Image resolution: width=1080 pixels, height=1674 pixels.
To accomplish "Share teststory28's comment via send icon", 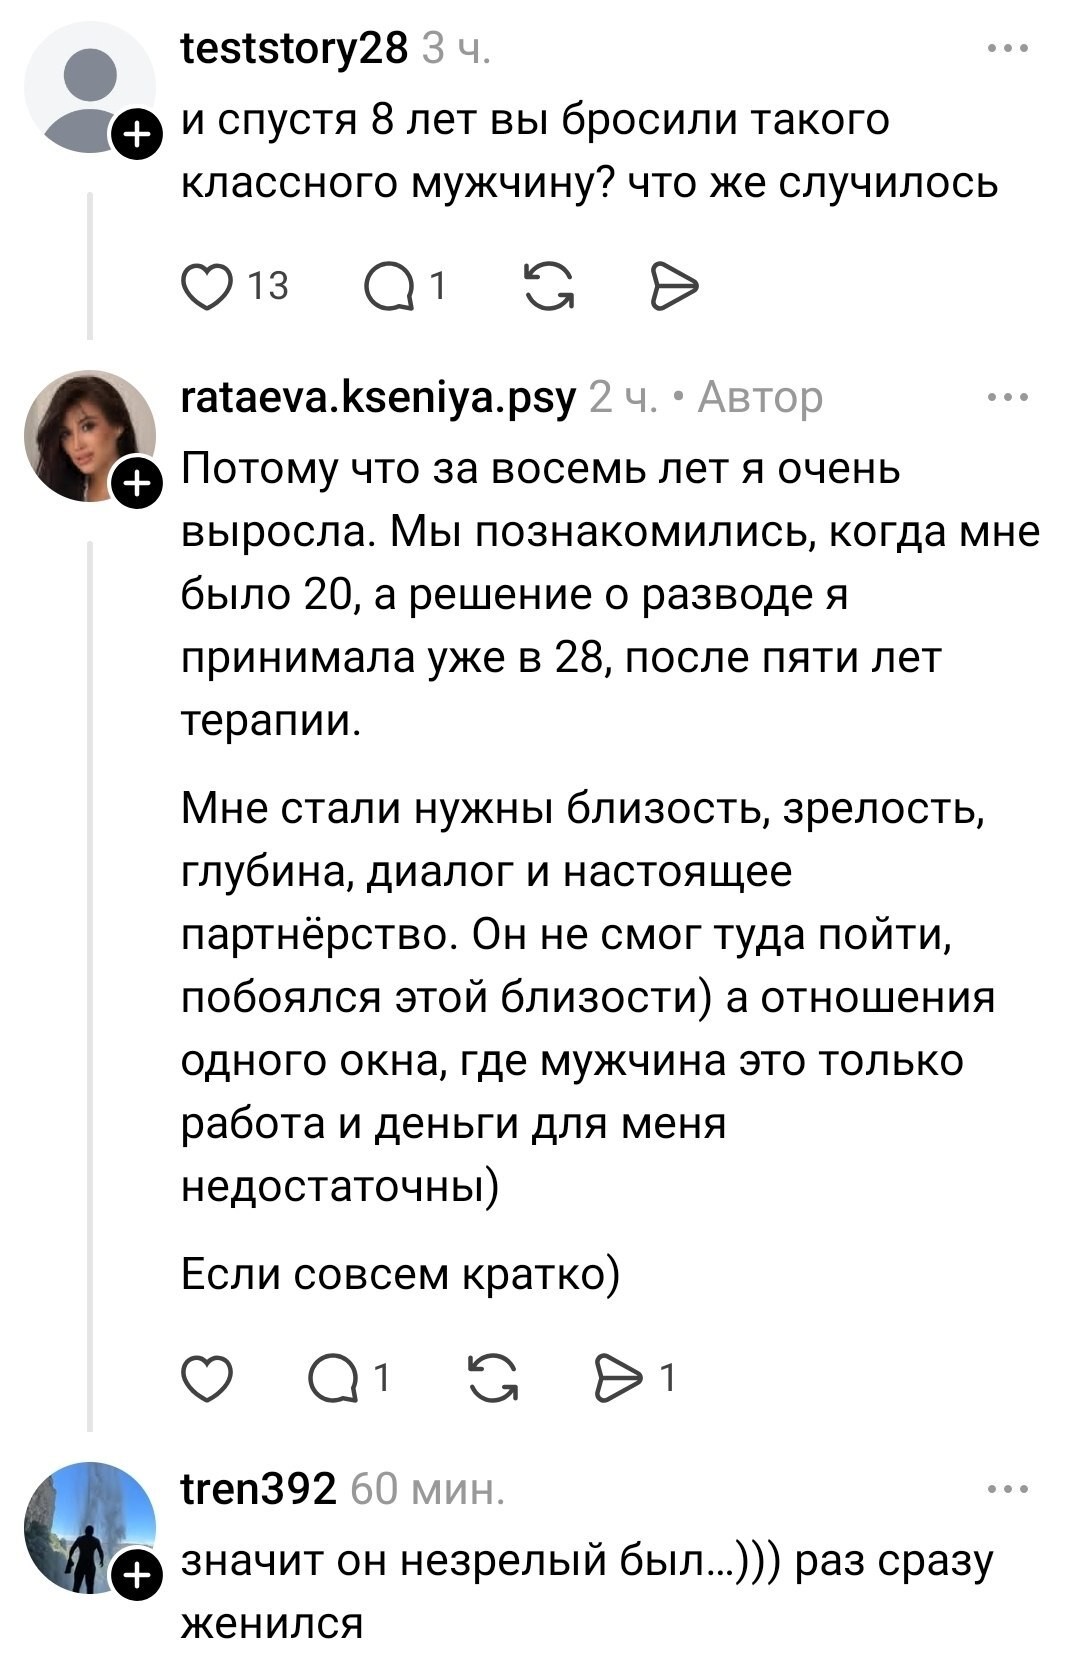I will click(x=674, y=287).
